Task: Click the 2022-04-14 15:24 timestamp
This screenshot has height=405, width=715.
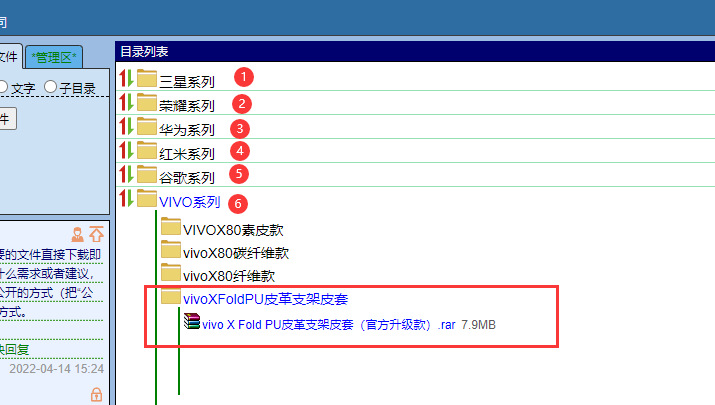Action: [x=57, y=369]
